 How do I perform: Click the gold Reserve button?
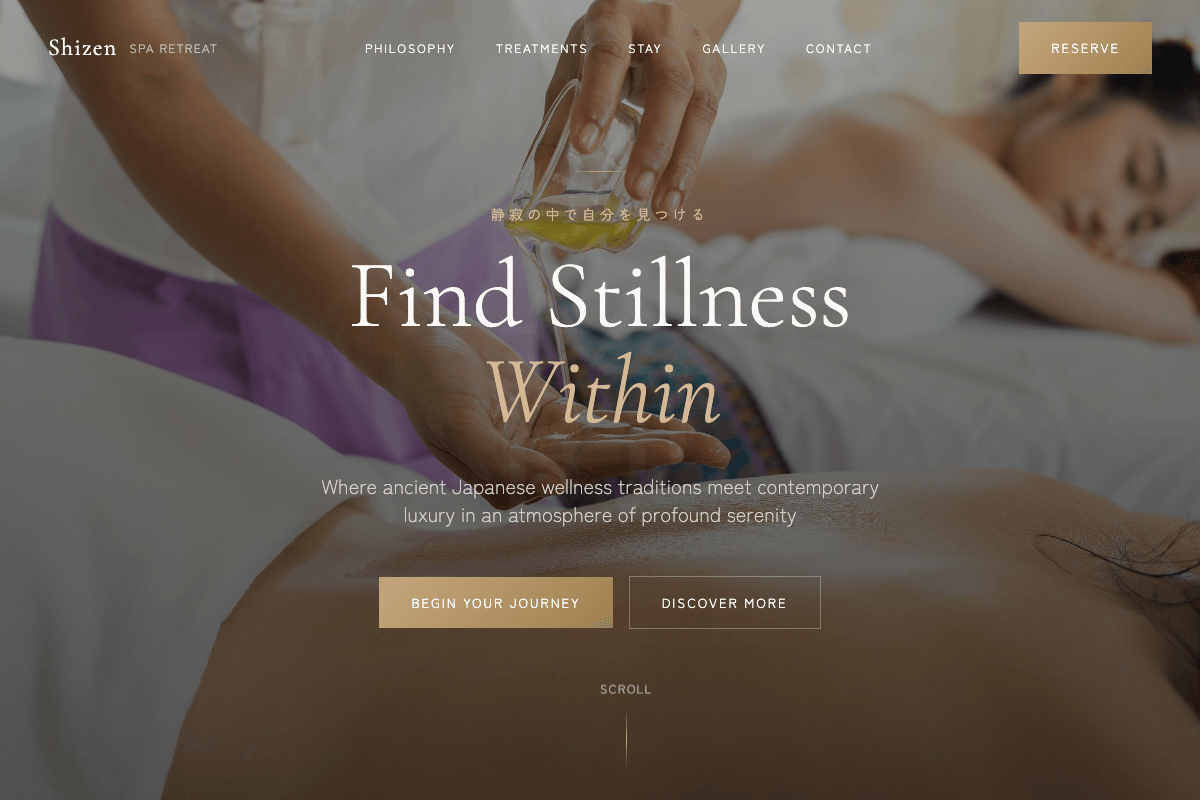1085,48
